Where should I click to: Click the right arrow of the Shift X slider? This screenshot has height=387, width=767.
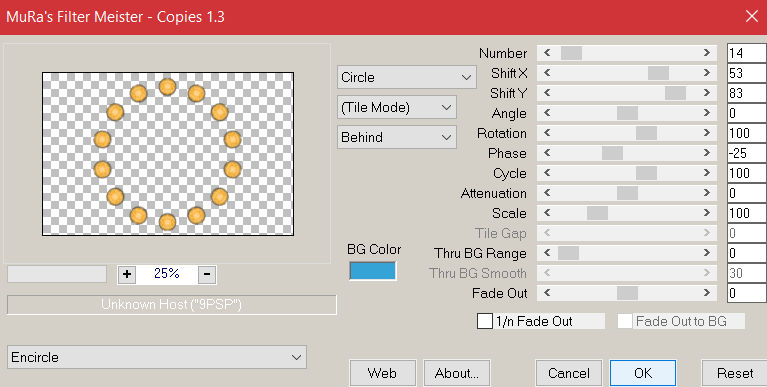click(x=707, y=73)
